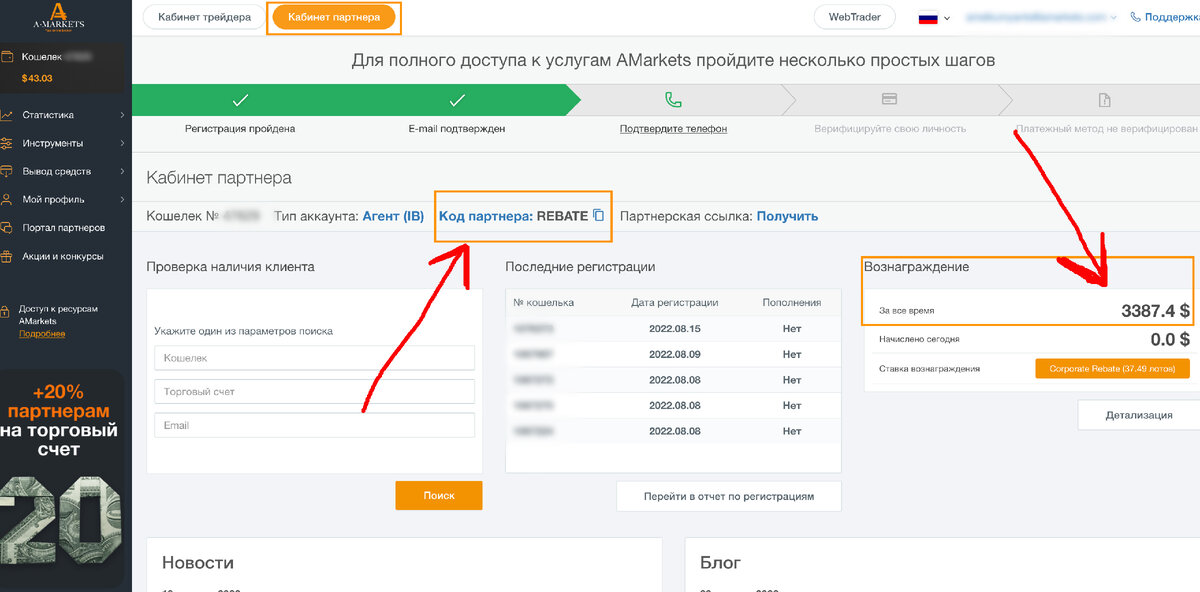The height and width of the screenshot is (592, 1200).
Task: Open Портал партнеров in sidebar
Action: click(64, 228)
